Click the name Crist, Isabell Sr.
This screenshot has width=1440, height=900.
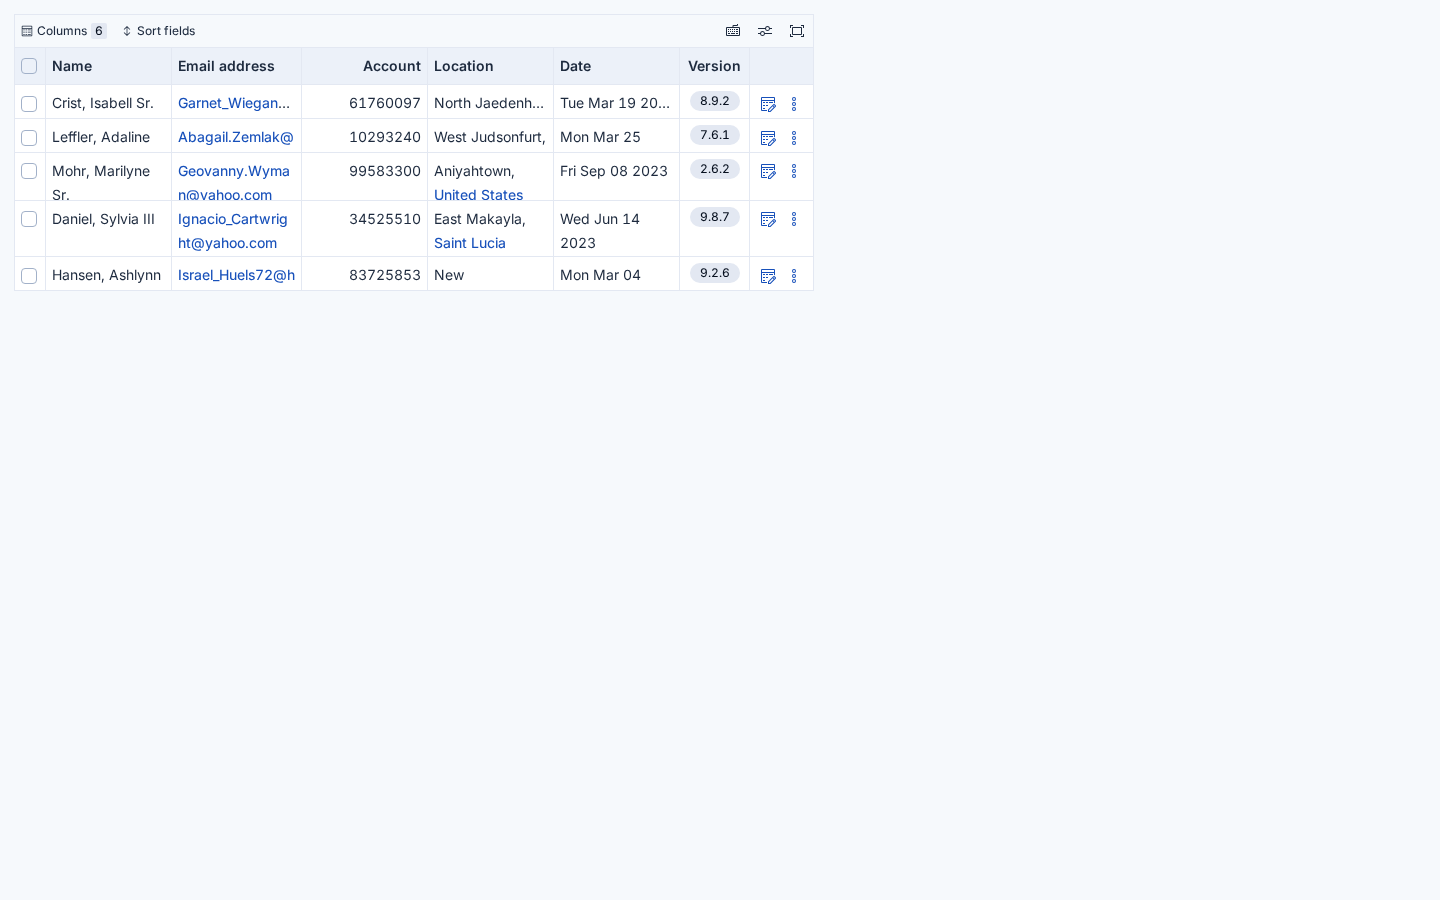pyautogui.click(x=103, y=103)
